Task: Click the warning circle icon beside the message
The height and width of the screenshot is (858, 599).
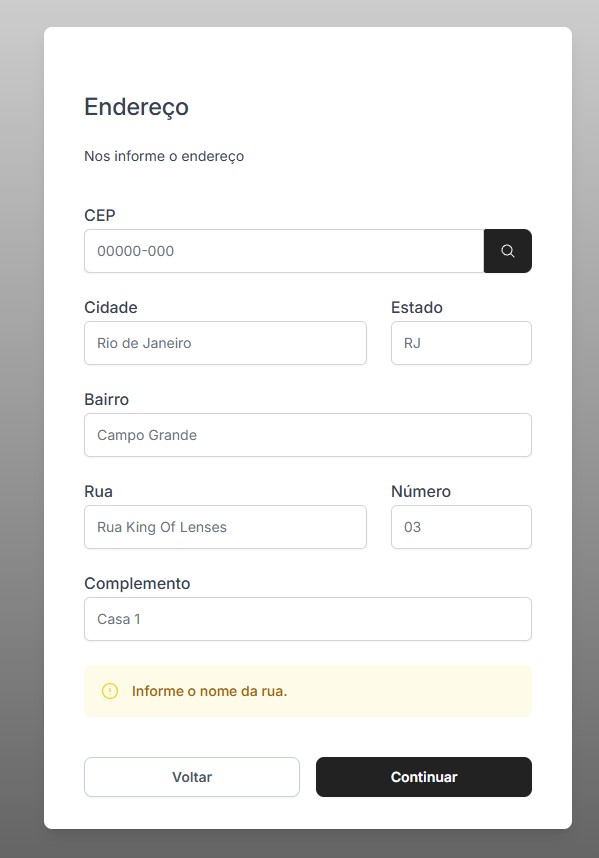Action: (x=110, y=691)
